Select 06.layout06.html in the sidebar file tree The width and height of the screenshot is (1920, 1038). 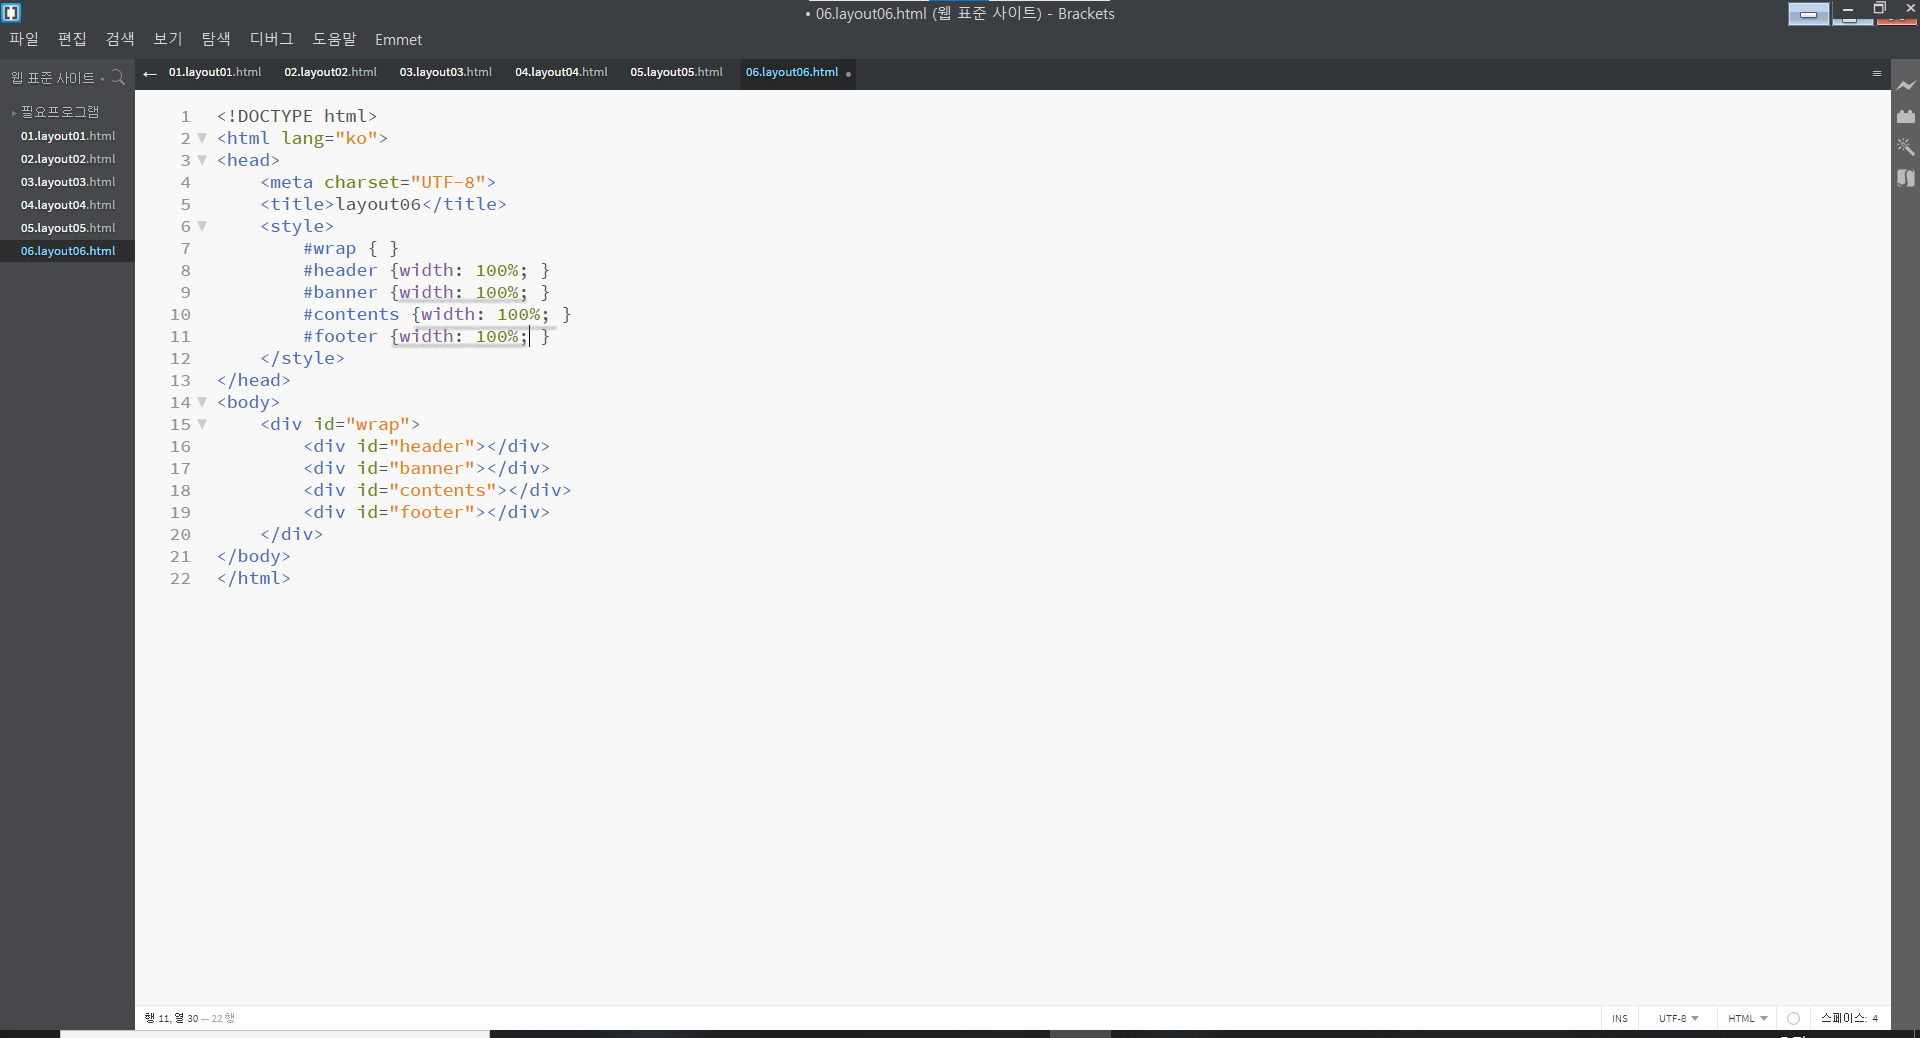tap(68, 251)
